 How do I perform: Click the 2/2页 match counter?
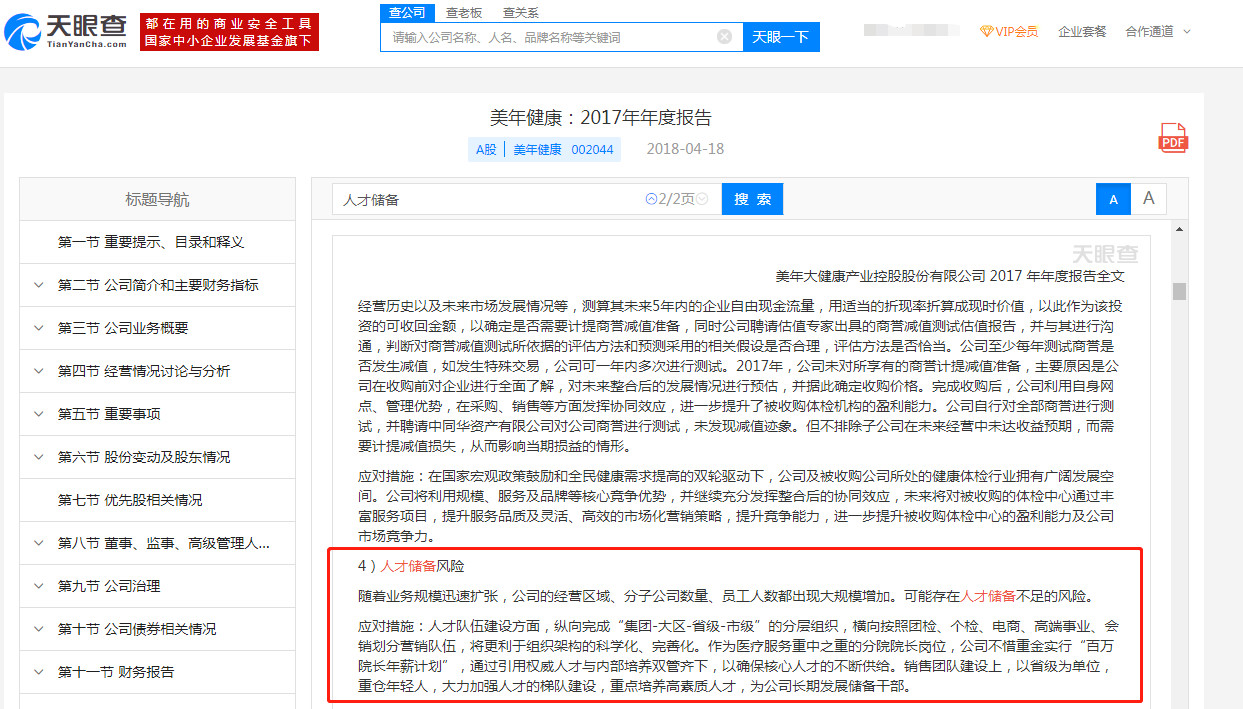[676, 199]
